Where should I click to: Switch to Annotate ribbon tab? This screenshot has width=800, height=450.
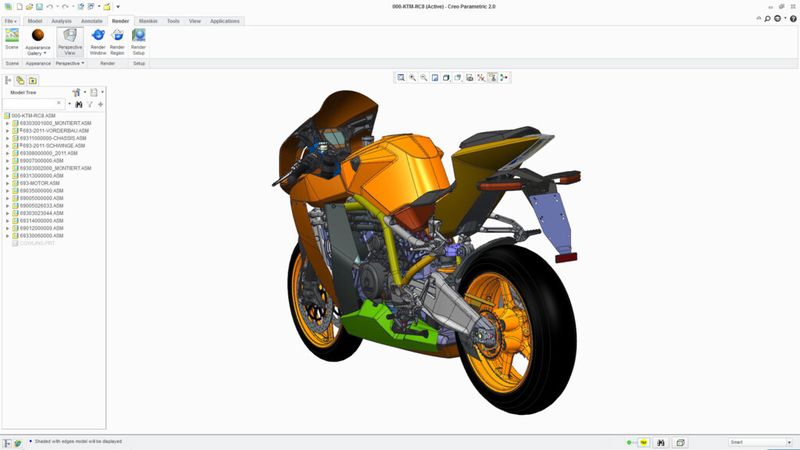(92, 21)
